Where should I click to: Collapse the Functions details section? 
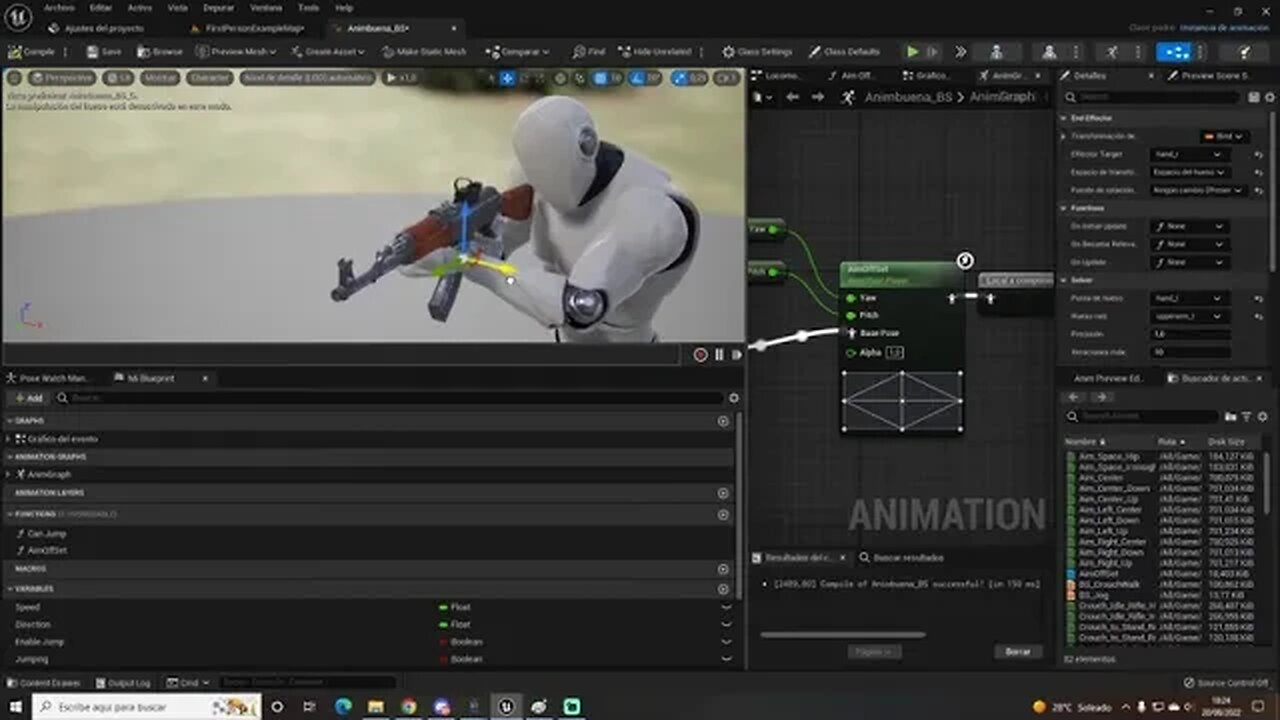click(x=1064, y=208)
